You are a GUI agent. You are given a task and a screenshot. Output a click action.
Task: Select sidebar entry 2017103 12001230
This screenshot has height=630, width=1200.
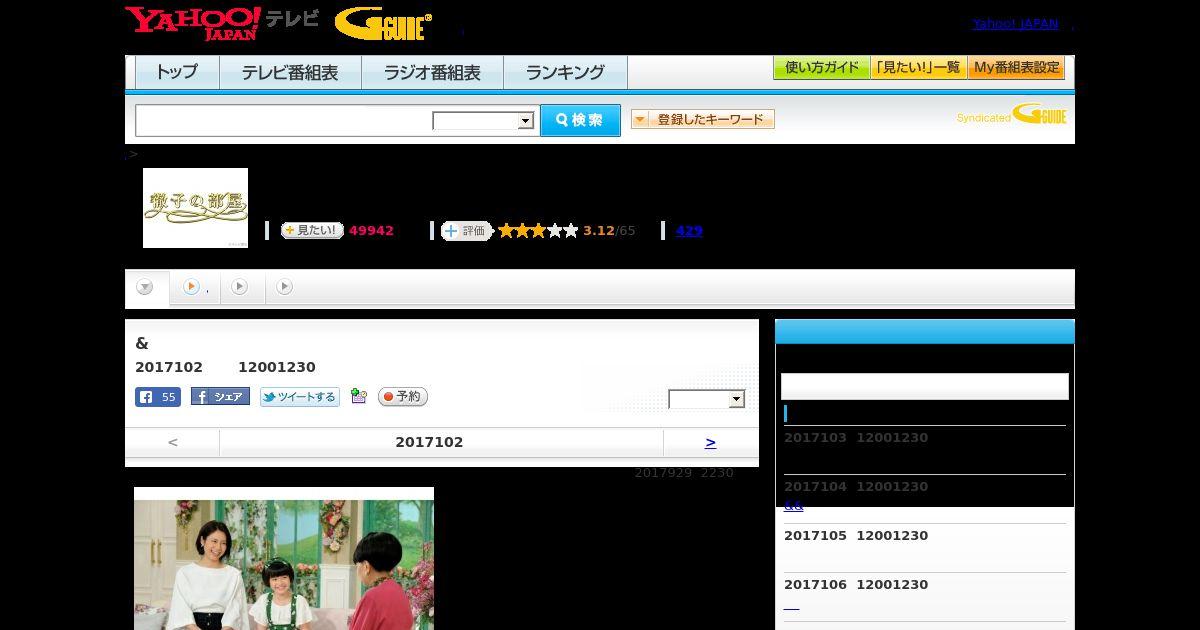(x=856, y=438)
